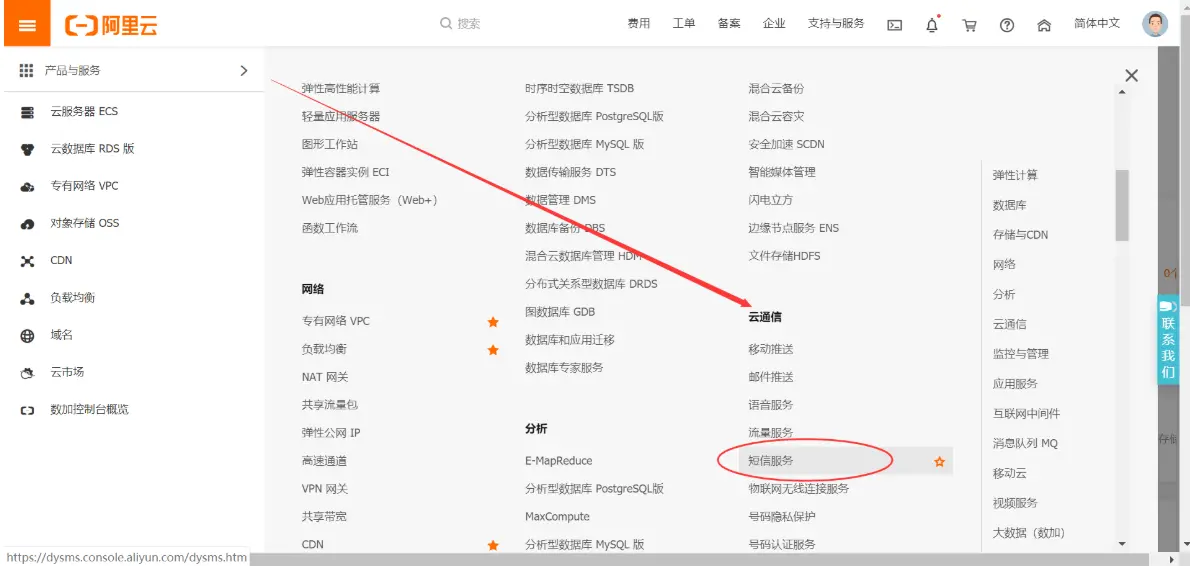Open 号码隐私保护 link
The image size is (1190, 566).
coord(782,517)
